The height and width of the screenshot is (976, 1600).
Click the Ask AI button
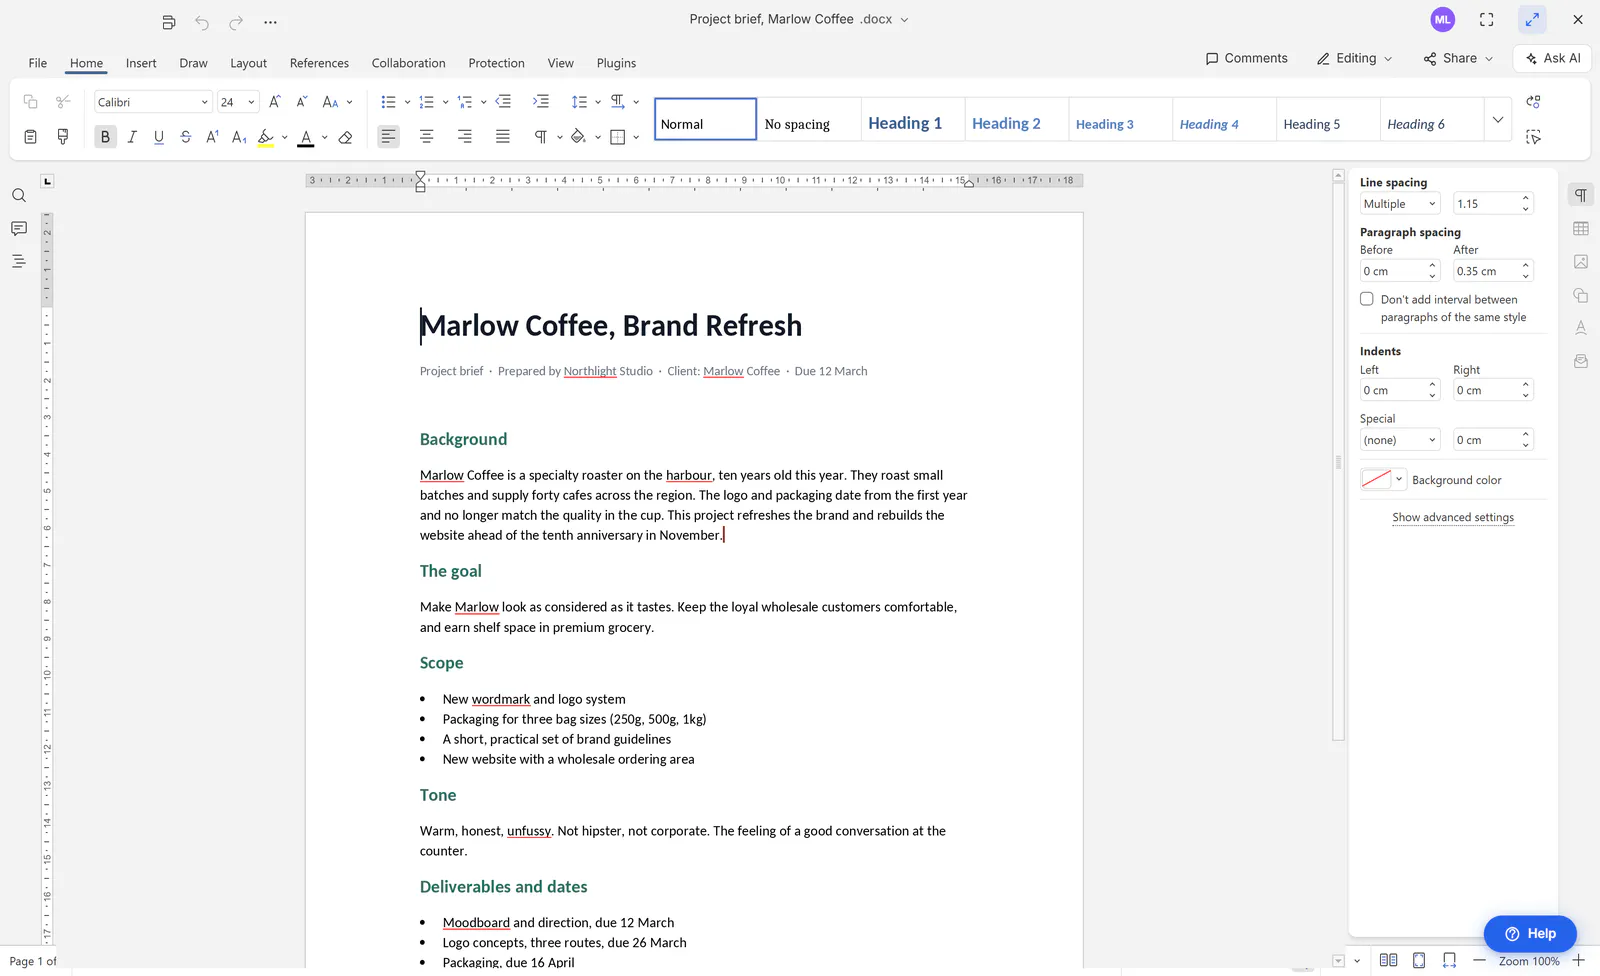1553,59
